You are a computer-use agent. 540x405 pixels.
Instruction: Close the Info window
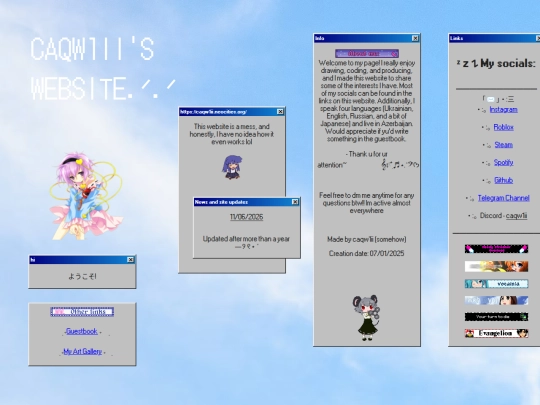415,38
